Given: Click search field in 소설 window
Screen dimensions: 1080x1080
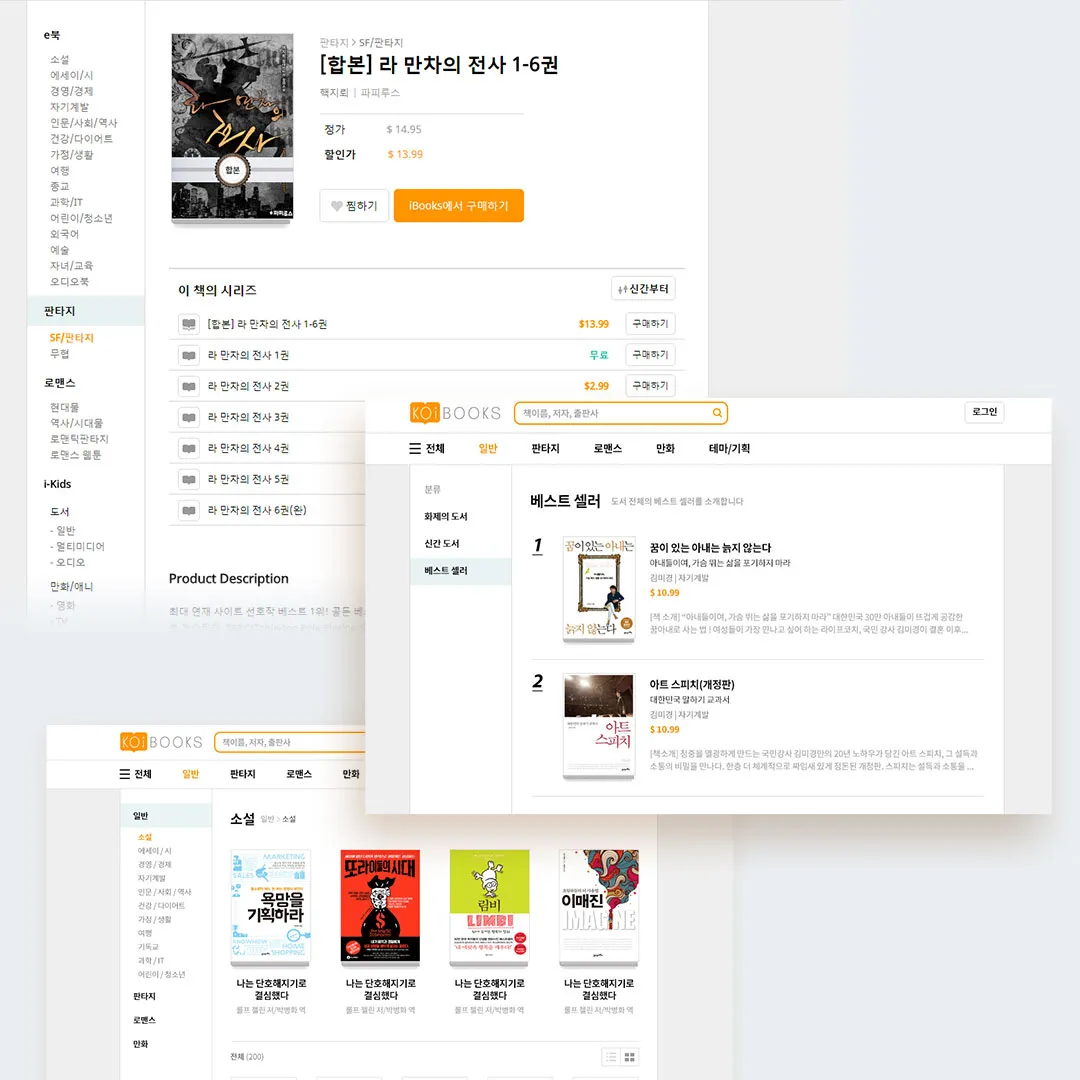Looking at the screenshot, I should (x=291, y=742).
